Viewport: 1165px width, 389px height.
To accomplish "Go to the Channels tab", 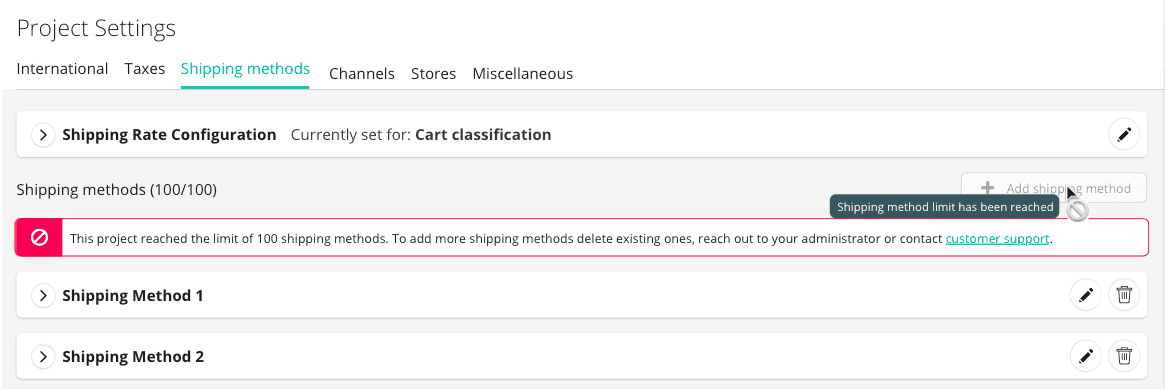I will [362, 74].
